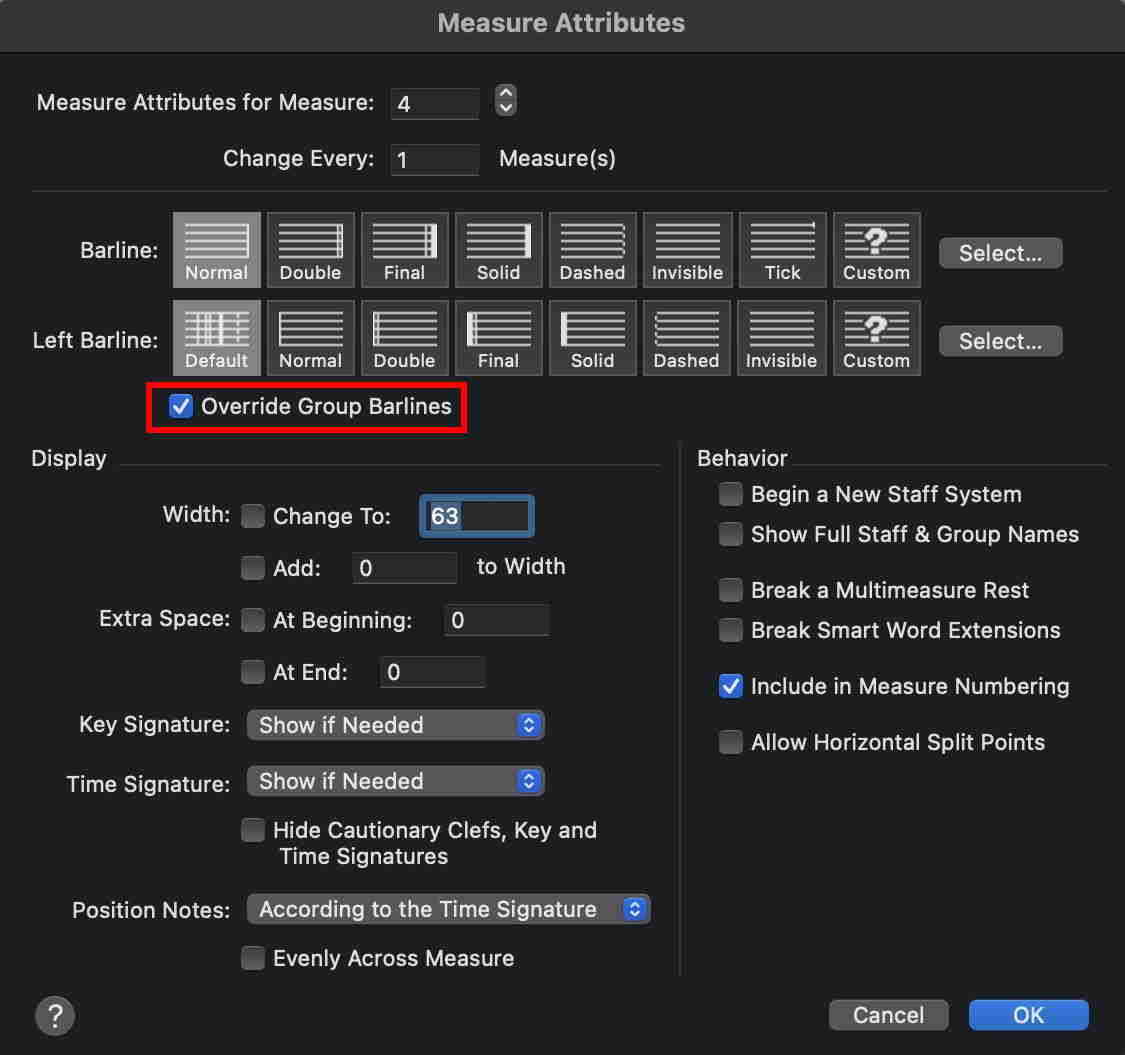
Task: Open the help question mark button
Action: (x=55, y=1016)
